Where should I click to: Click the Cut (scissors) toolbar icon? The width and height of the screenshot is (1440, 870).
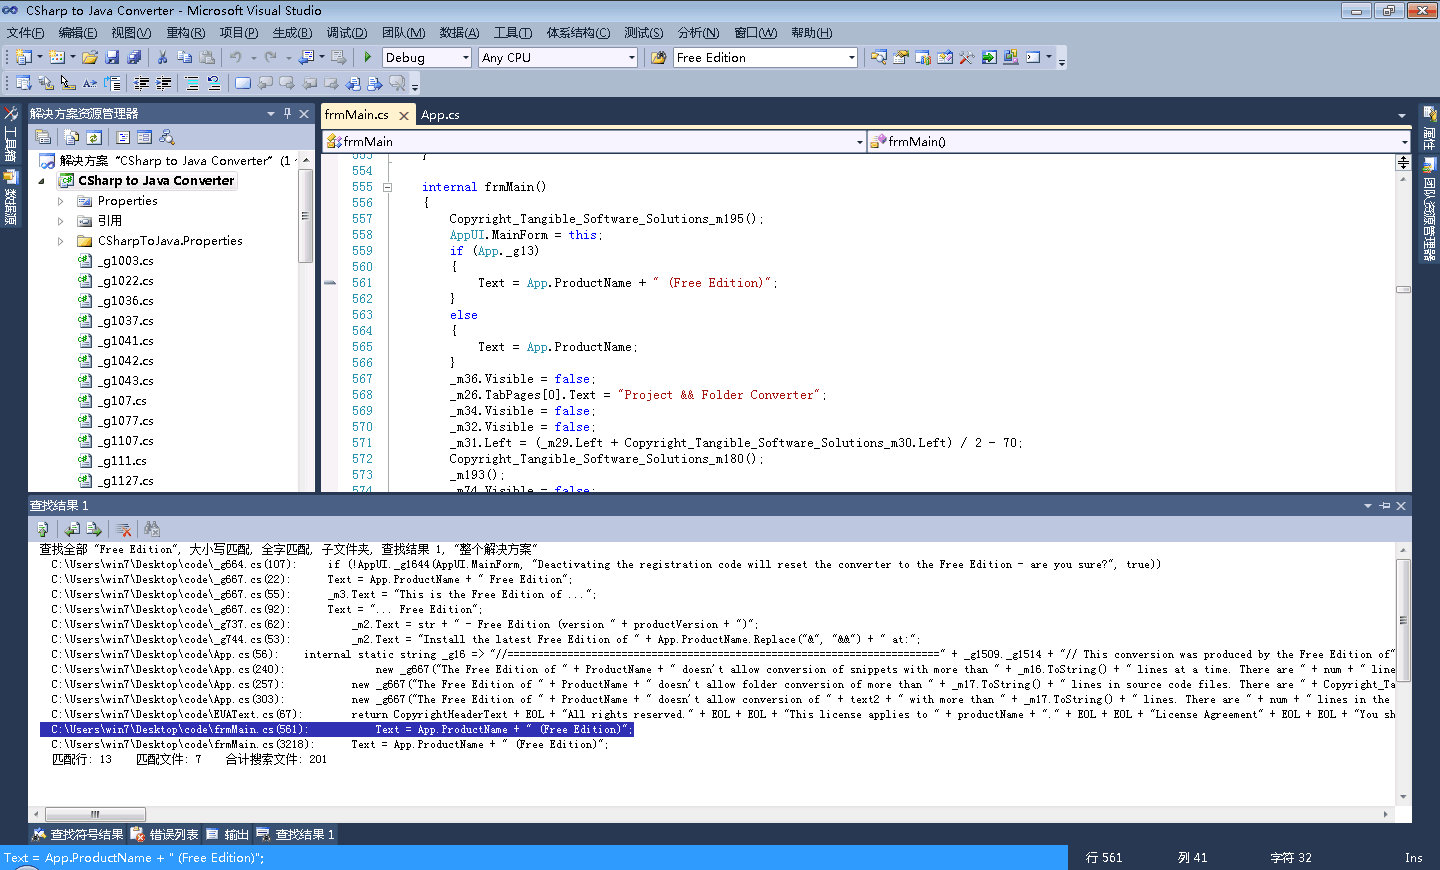point(162,58)
